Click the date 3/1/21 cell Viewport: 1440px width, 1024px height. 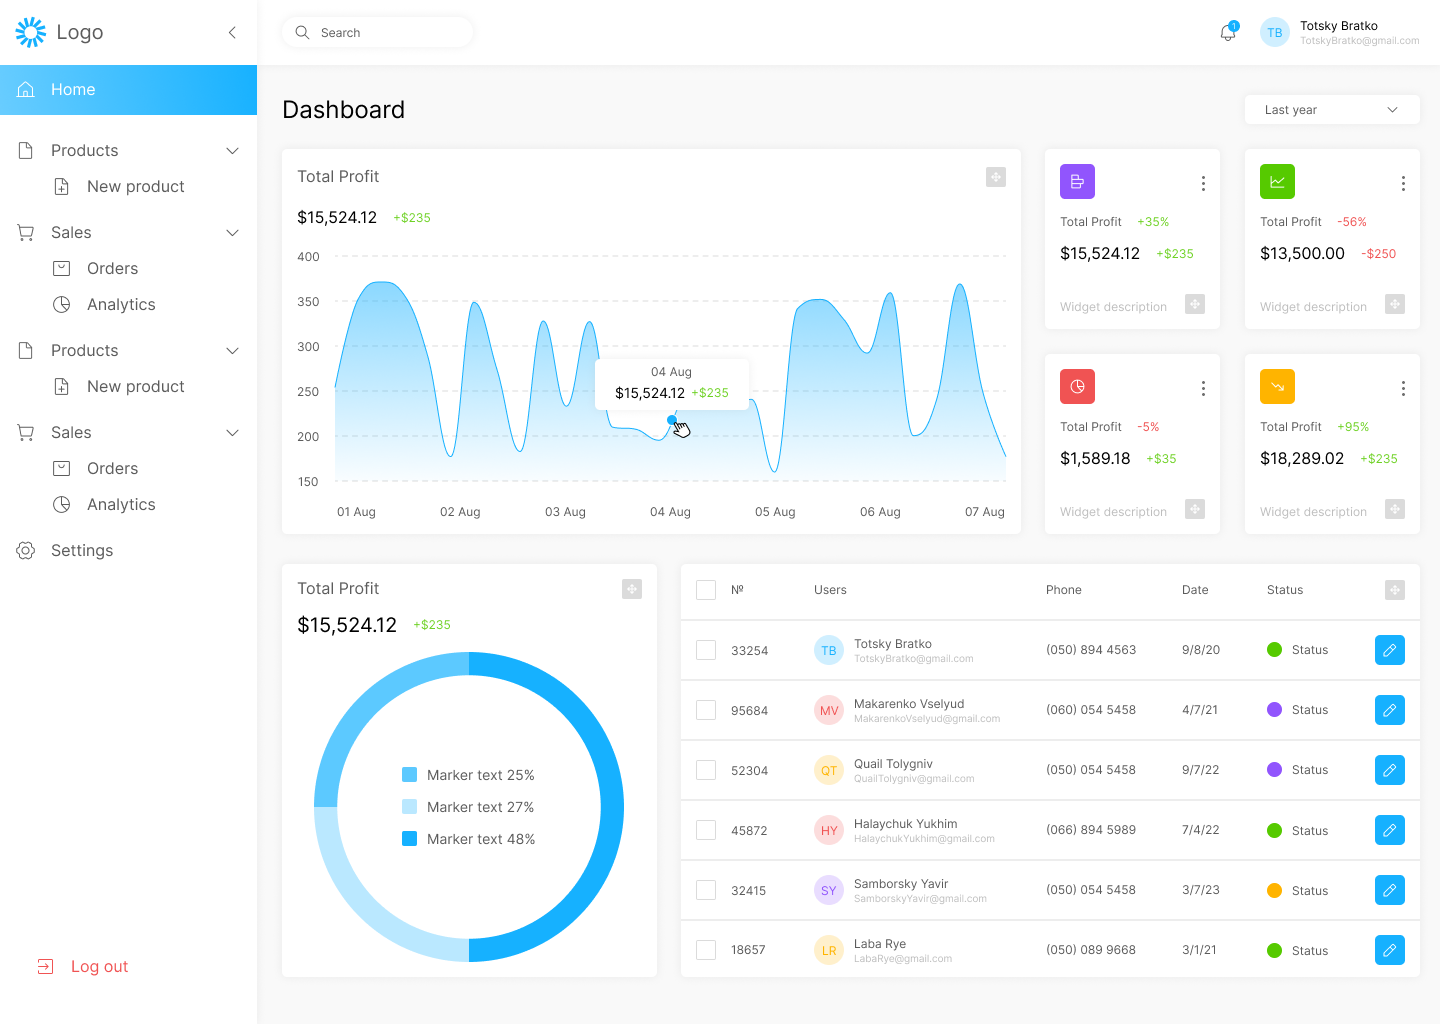click(1199, 950)
